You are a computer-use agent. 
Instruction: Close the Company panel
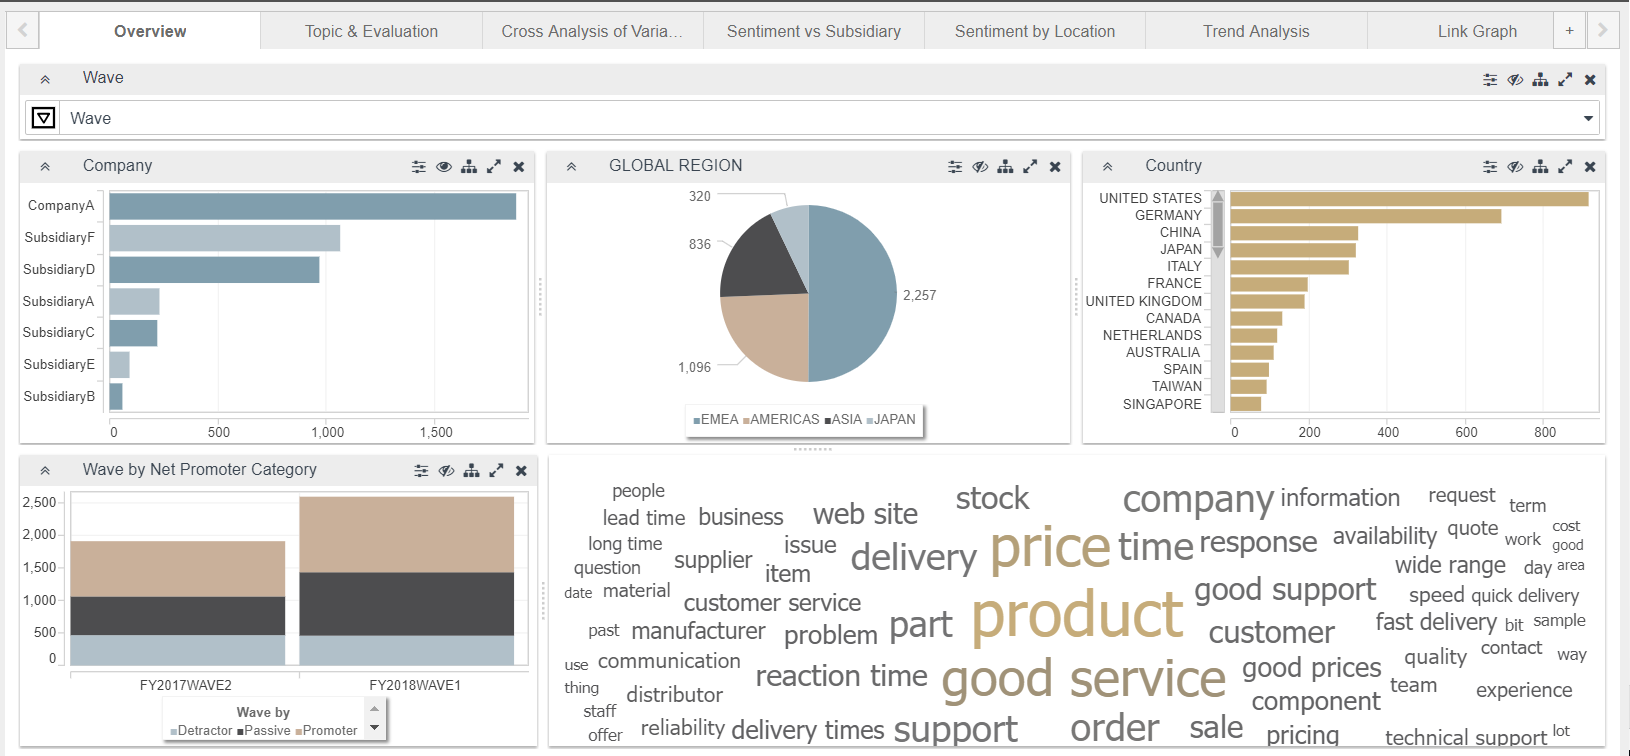(x=519, y=167)
